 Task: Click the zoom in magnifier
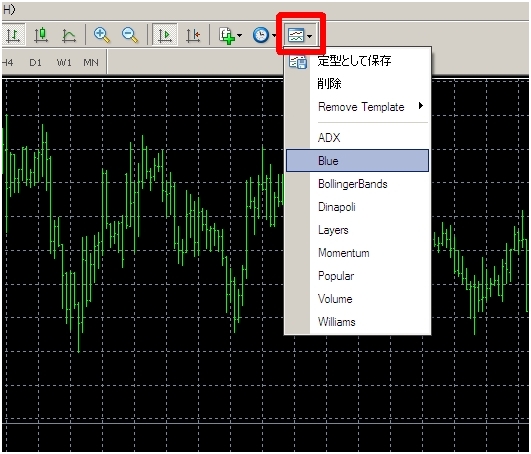(x=102, y=35)
